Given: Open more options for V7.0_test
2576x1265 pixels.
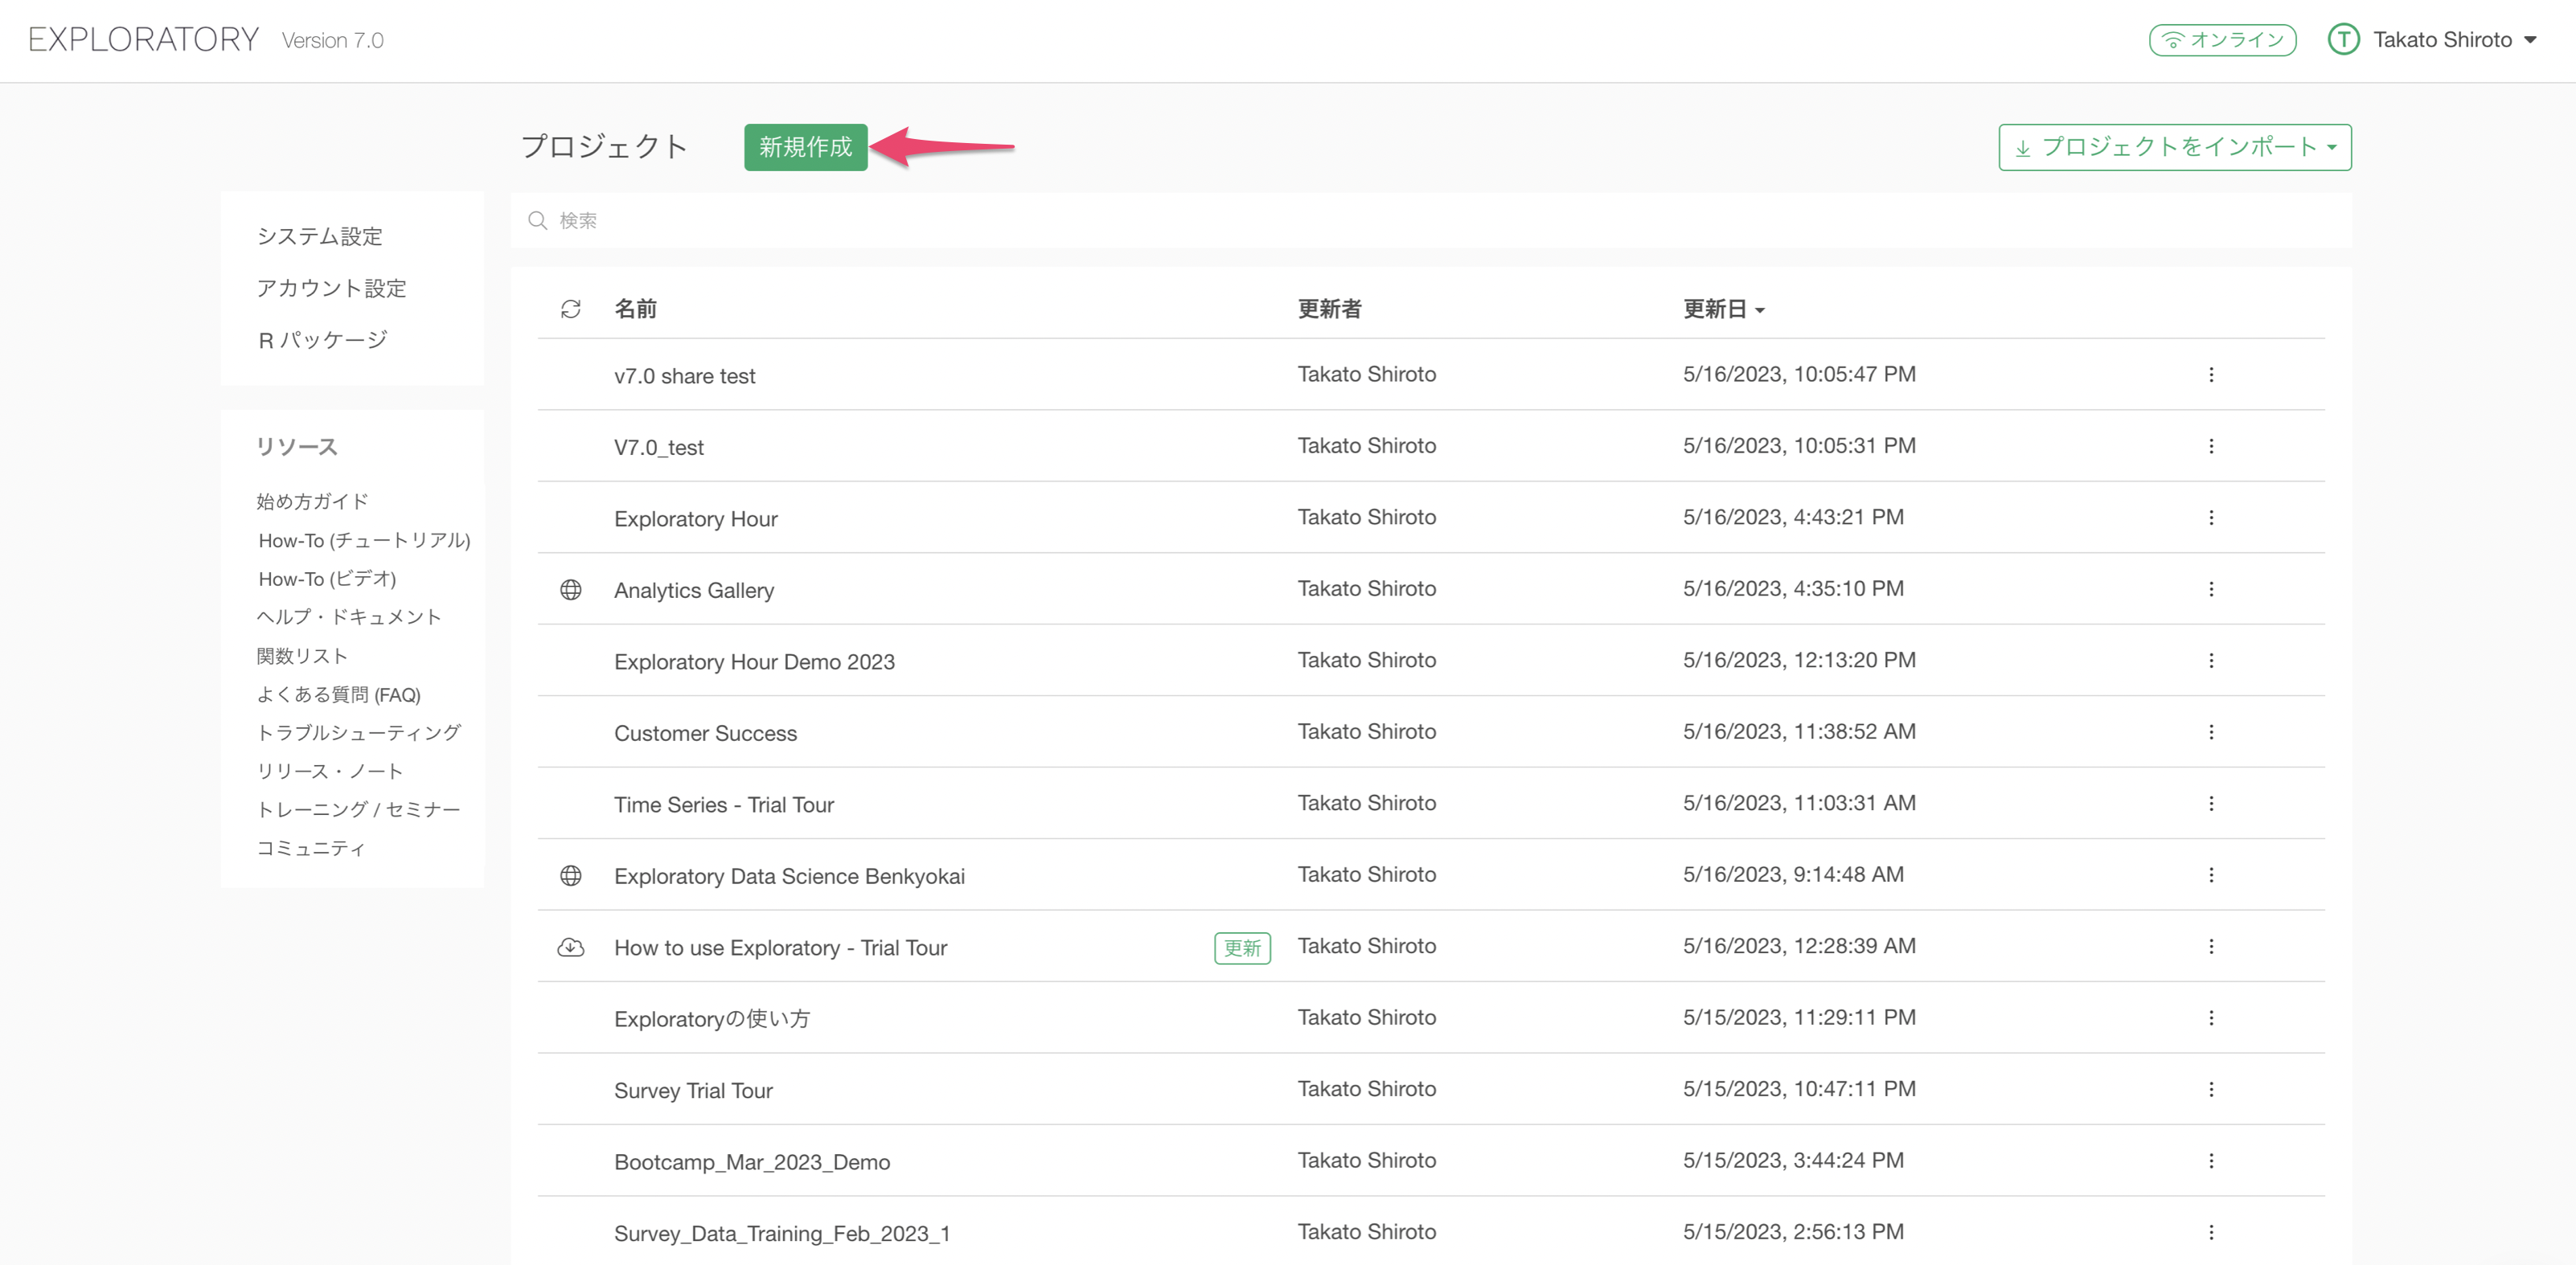Looking at the screenshot, I should (x=2210, y=446).
